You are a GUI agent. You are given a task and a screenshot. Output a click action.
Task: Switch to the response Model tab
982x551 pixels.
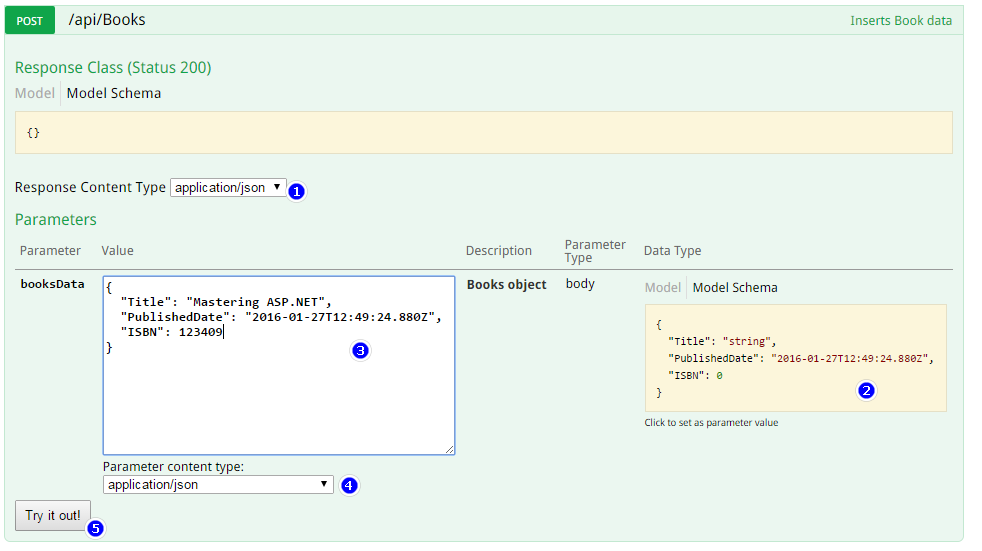pyautogui.click(x=34, y=93)
